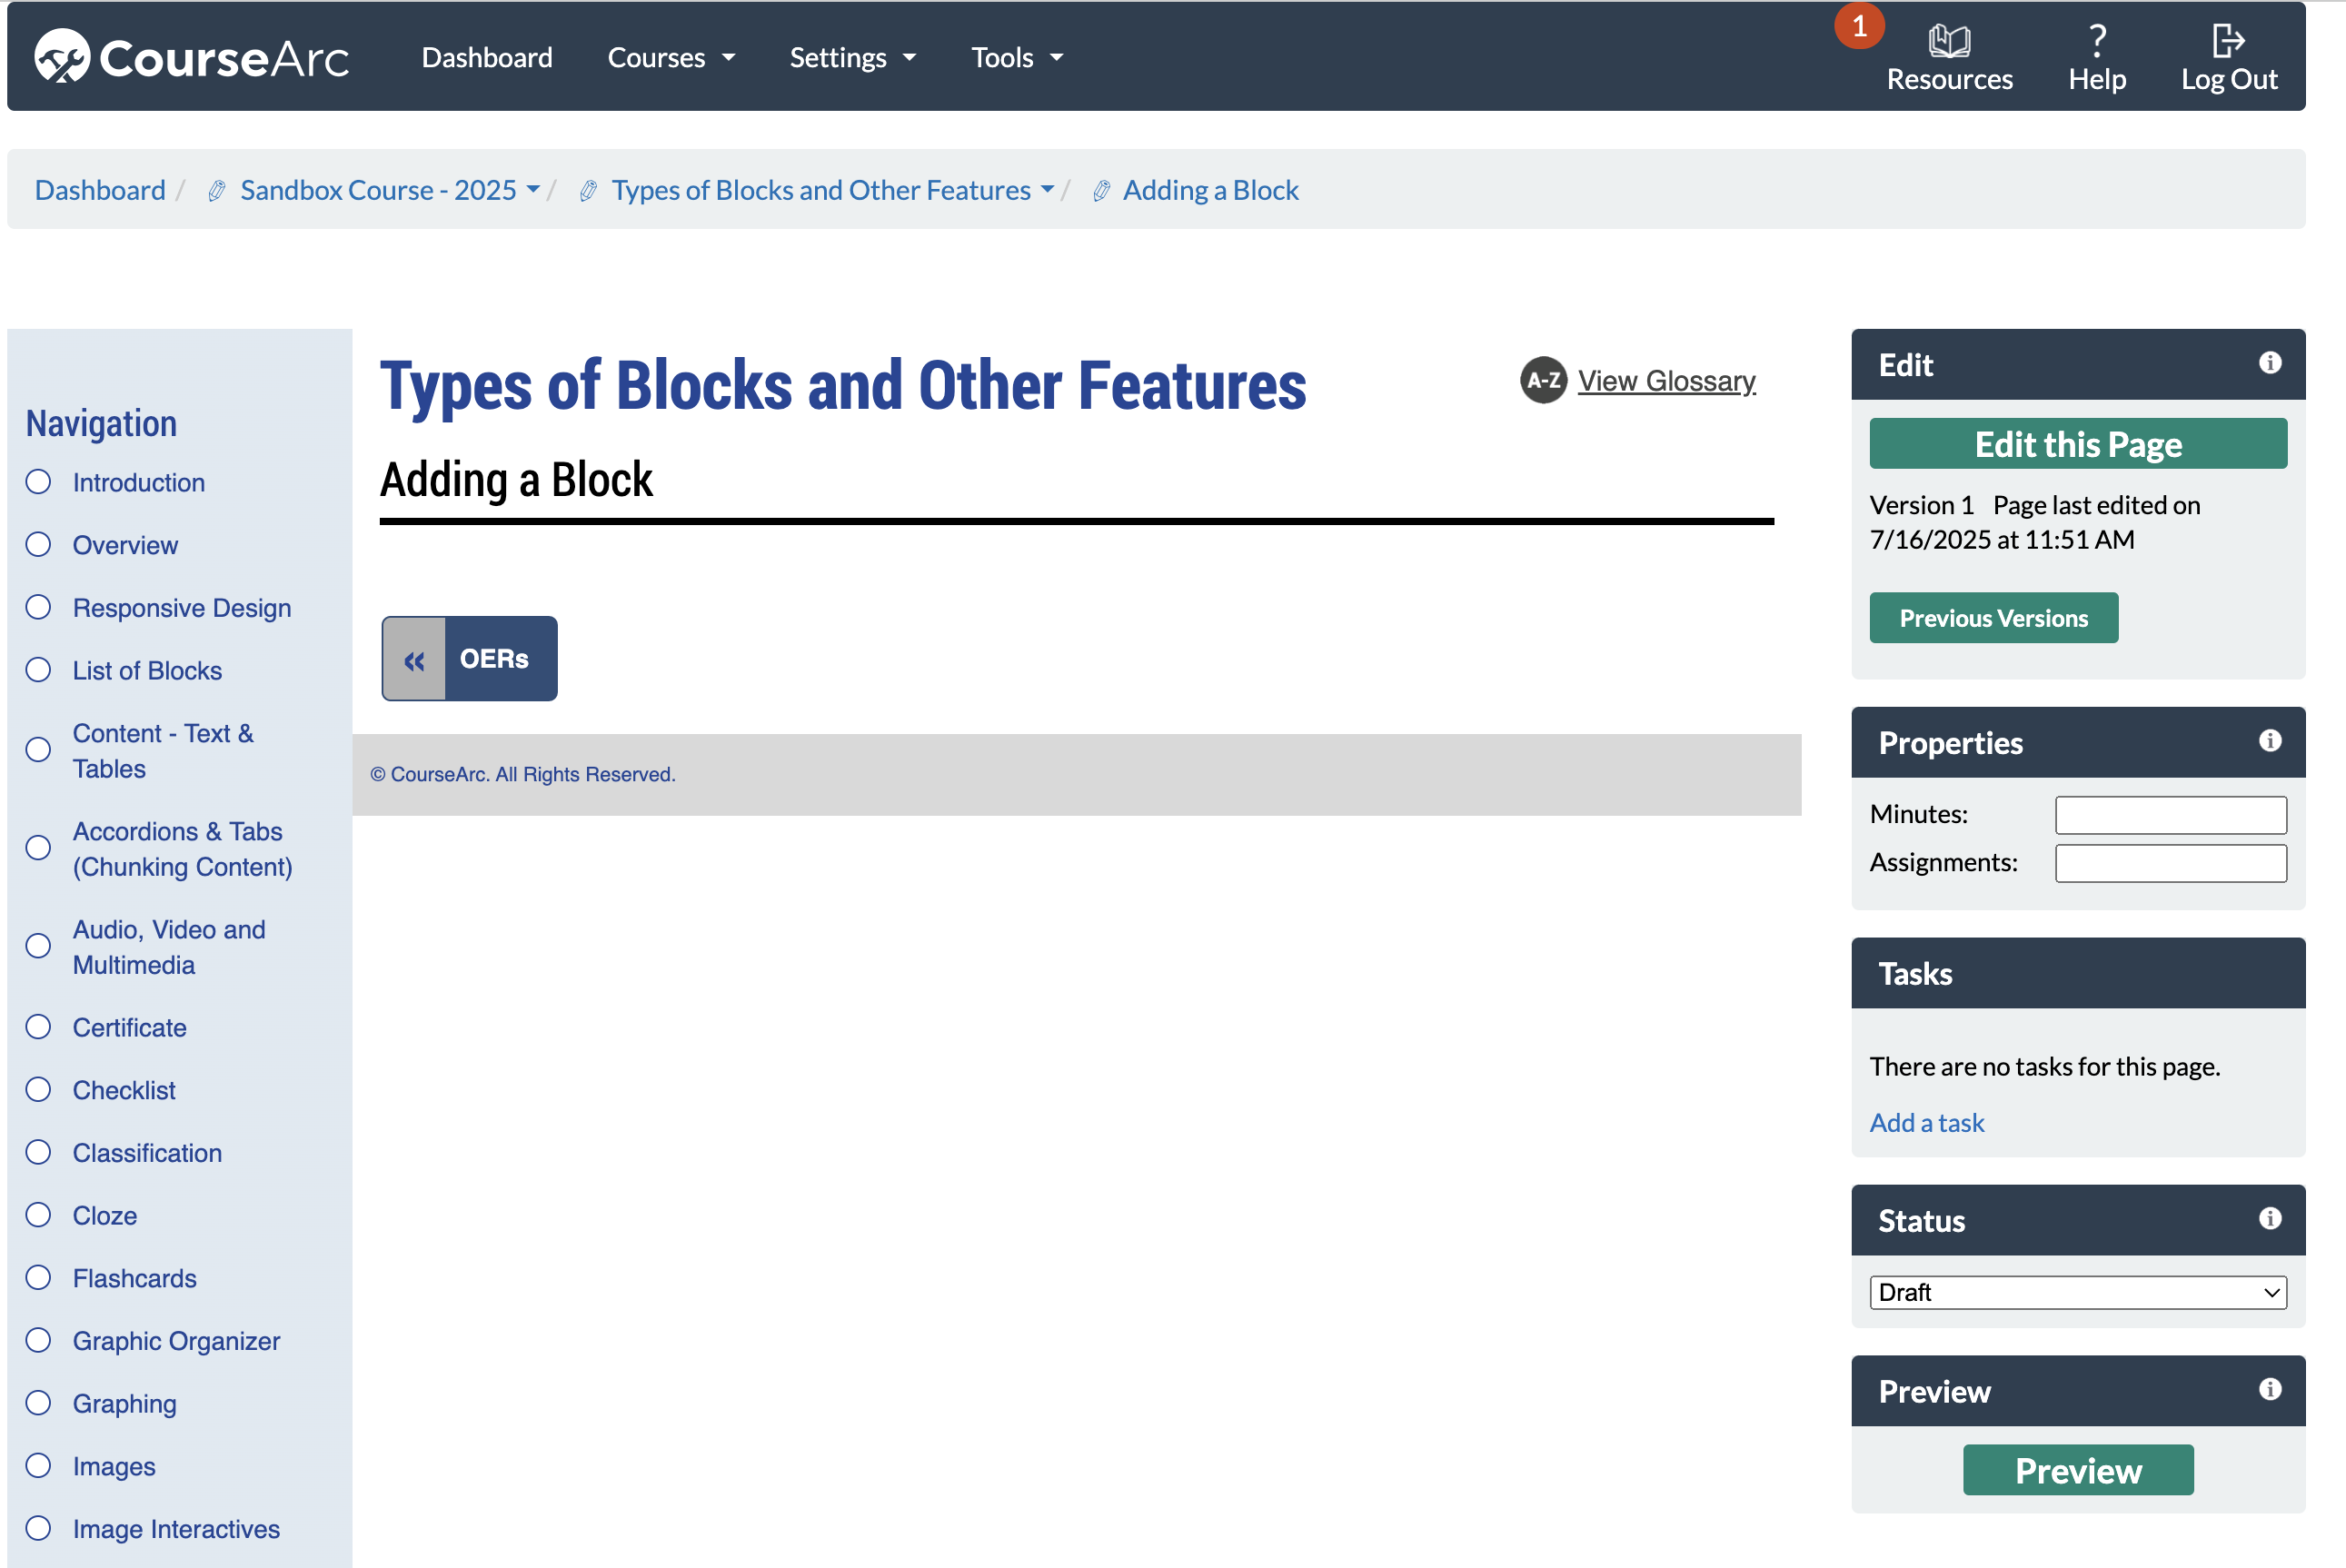Screen dimensions: 2346x1568
Task: Expand the Courses menu dropdown
Action: [671, 58]
